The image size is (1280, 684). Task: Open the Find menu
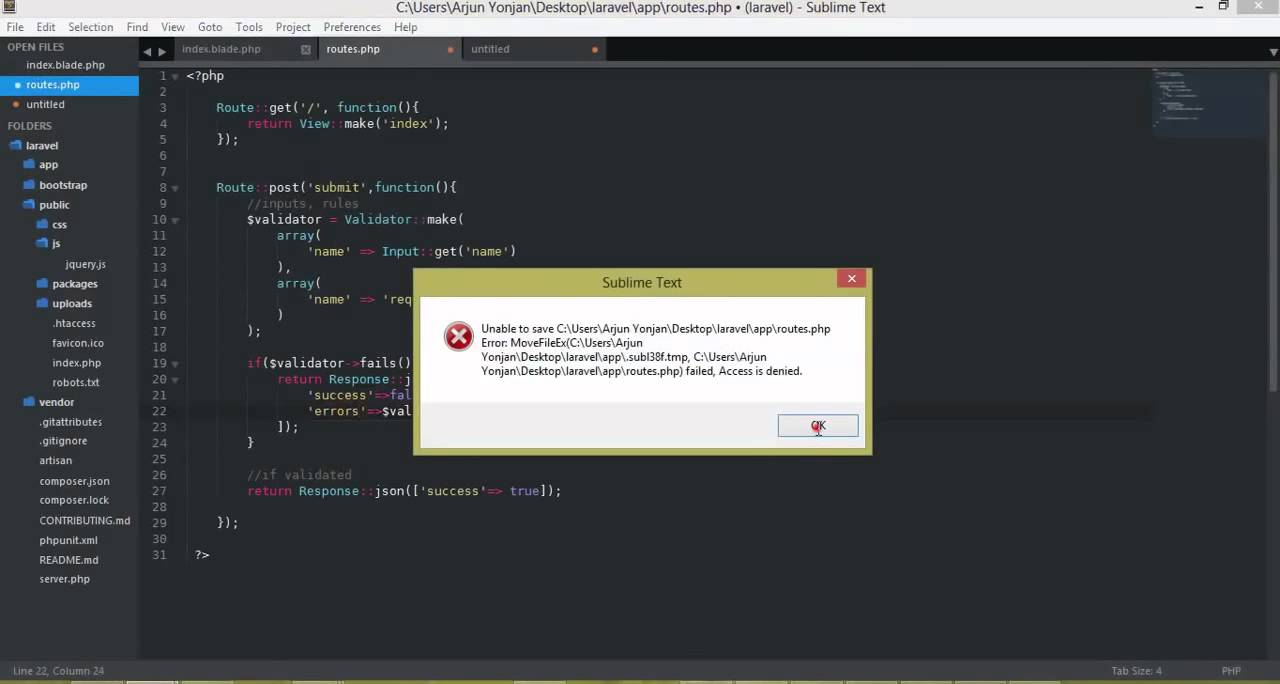click(x=138, y=27)
